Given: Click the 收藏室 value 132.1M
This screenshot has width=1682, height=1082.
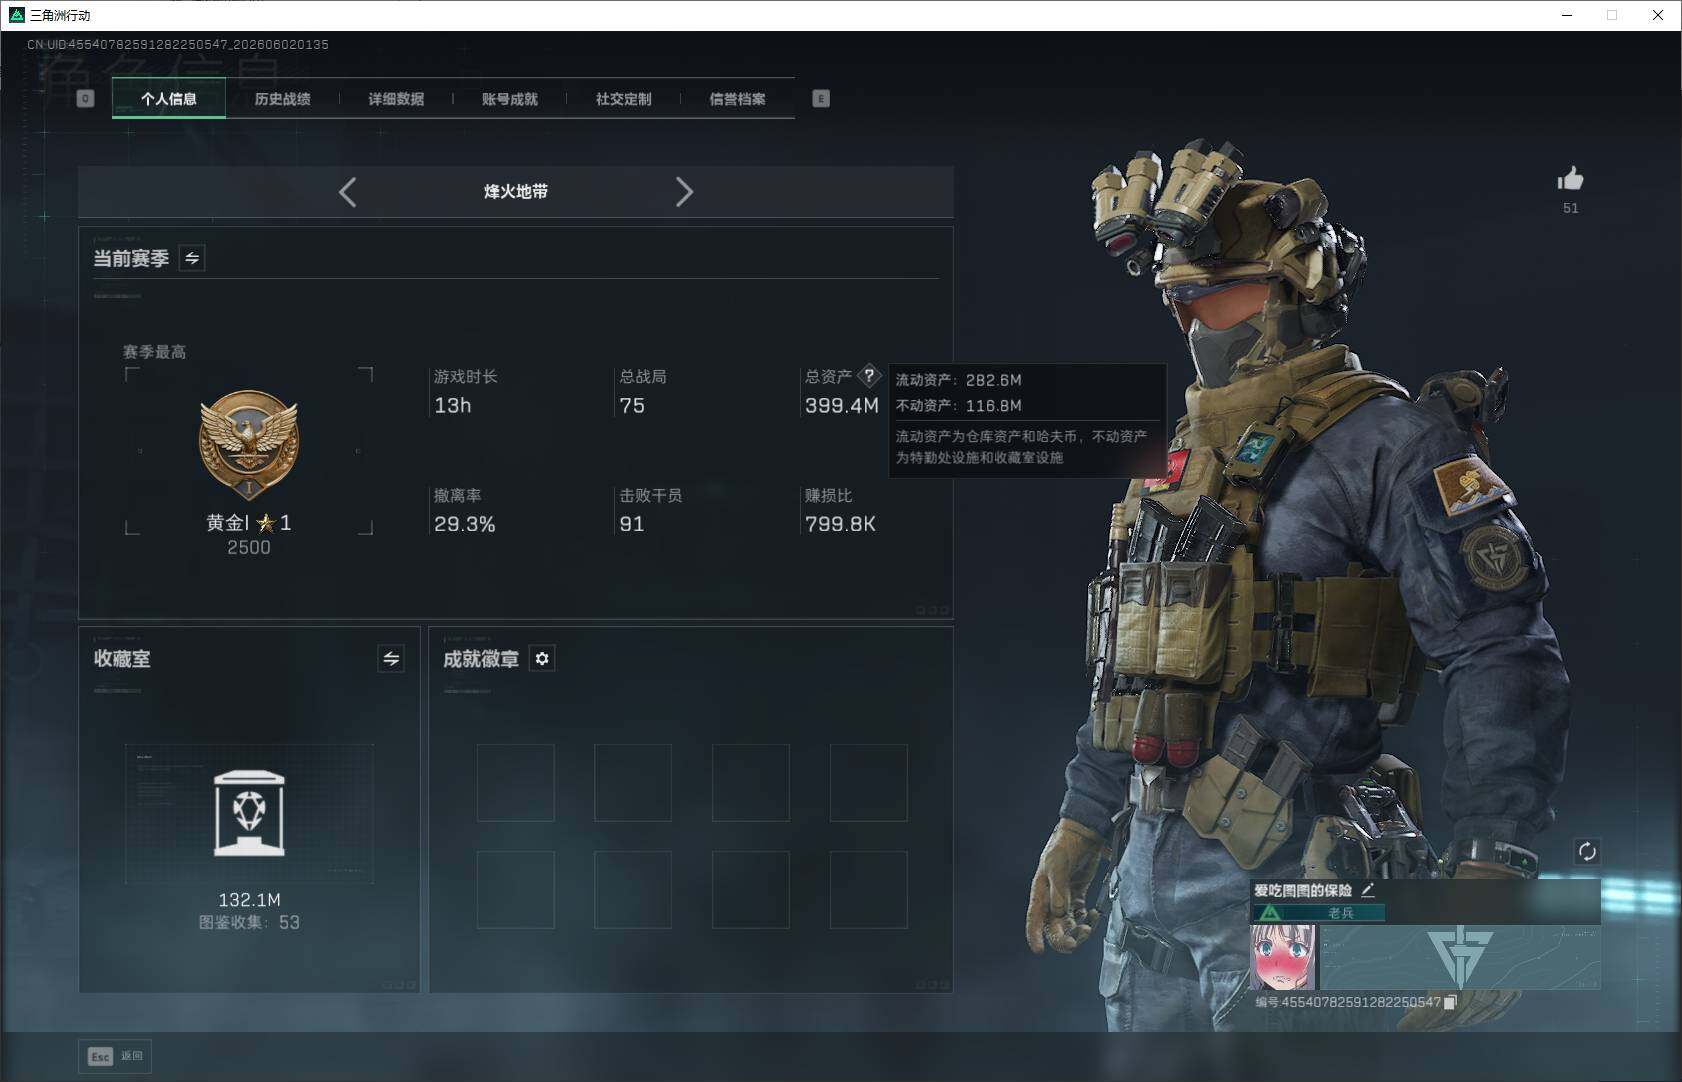Looking at the screenshot, I should pyautogui.click(x=249, y=900).
